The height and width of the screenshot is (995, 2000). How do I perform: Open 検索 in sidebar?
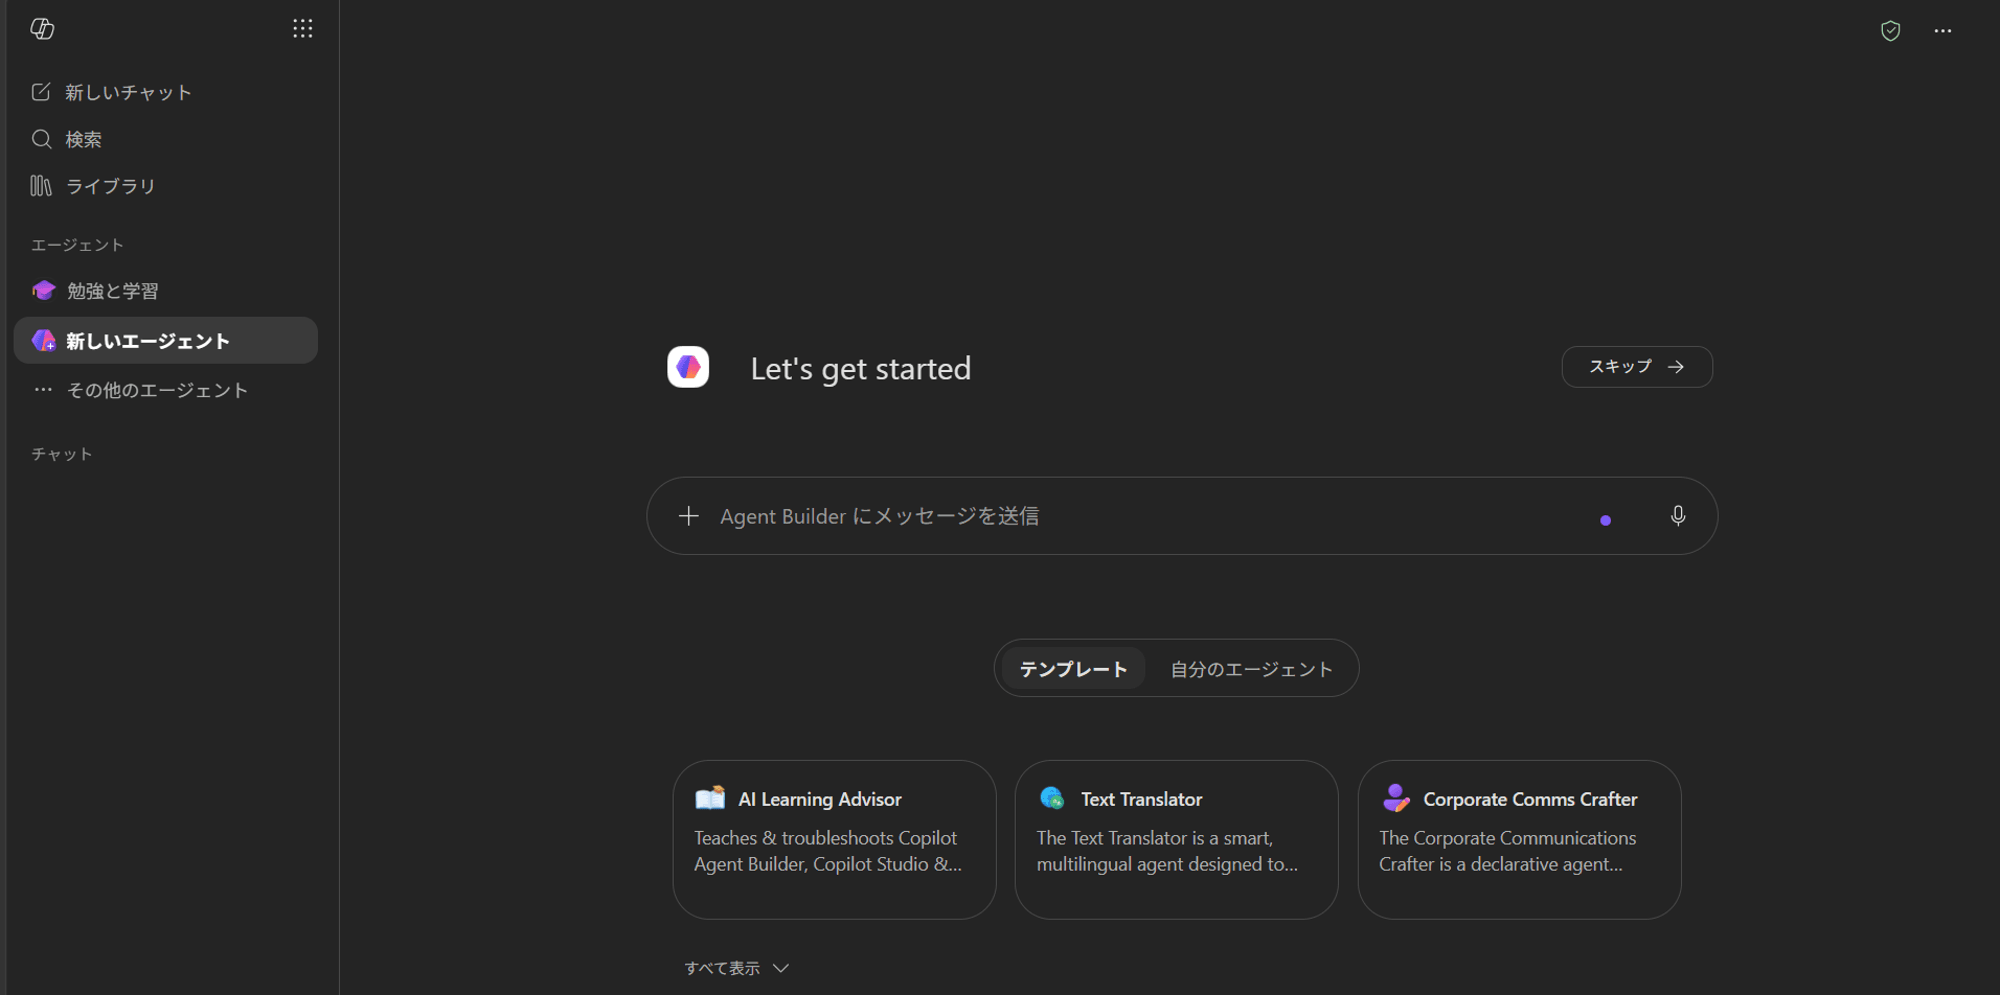coord(166,139)
